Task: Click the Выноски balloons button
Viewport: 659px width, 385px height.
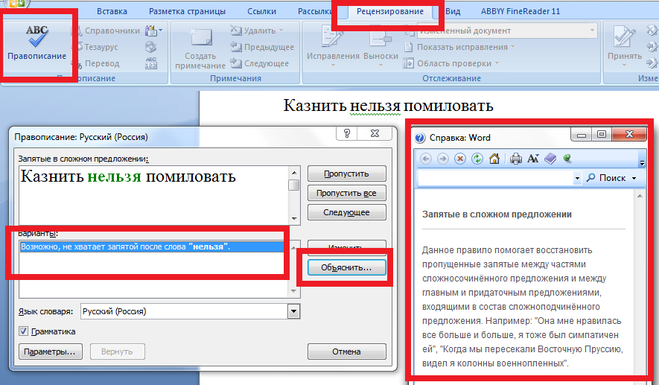Action: (x=381, y=46)
